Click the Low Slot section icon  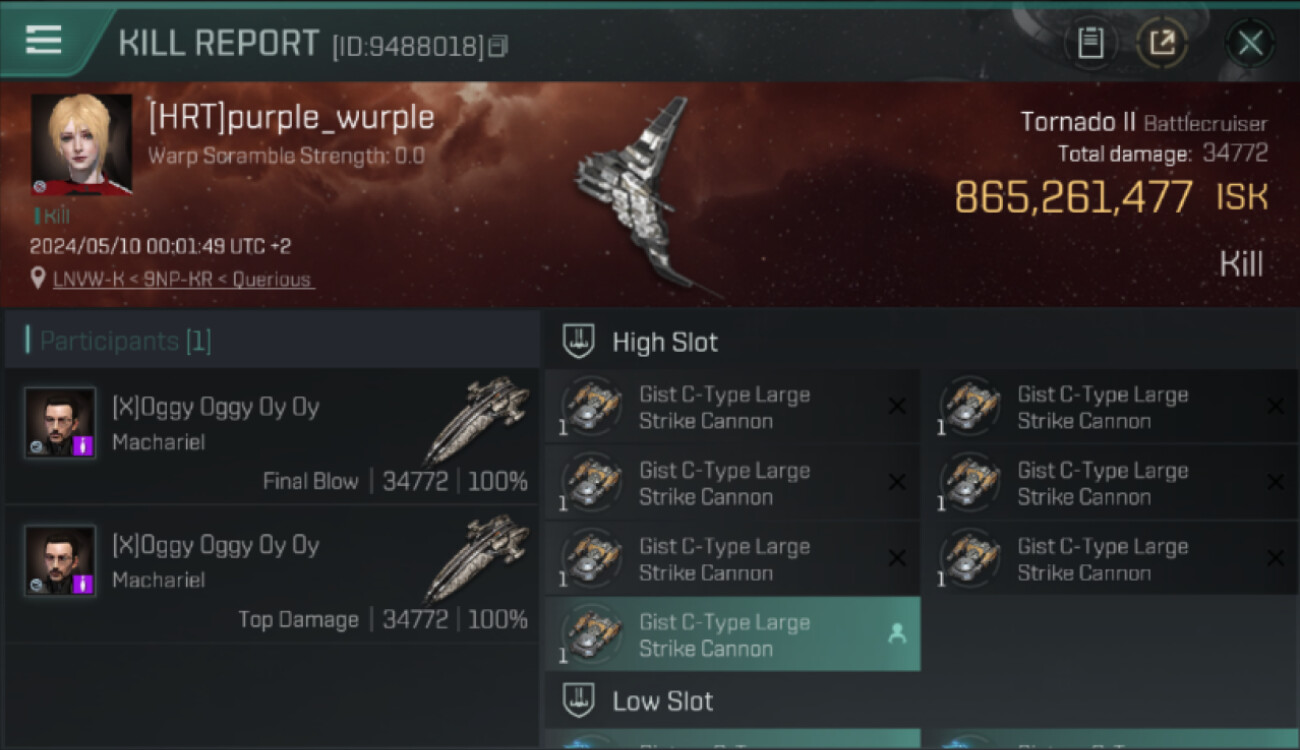[579, 700]
